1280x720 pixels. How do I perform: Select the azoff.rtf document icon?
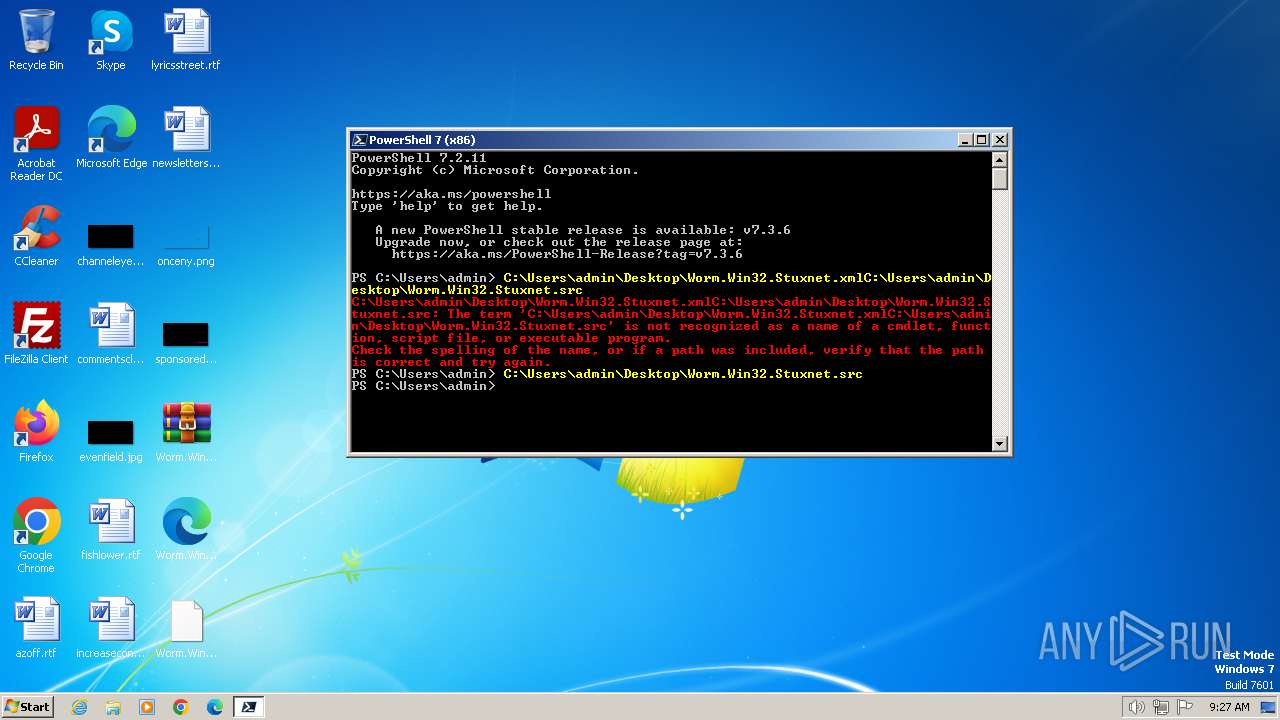[36, 628]
